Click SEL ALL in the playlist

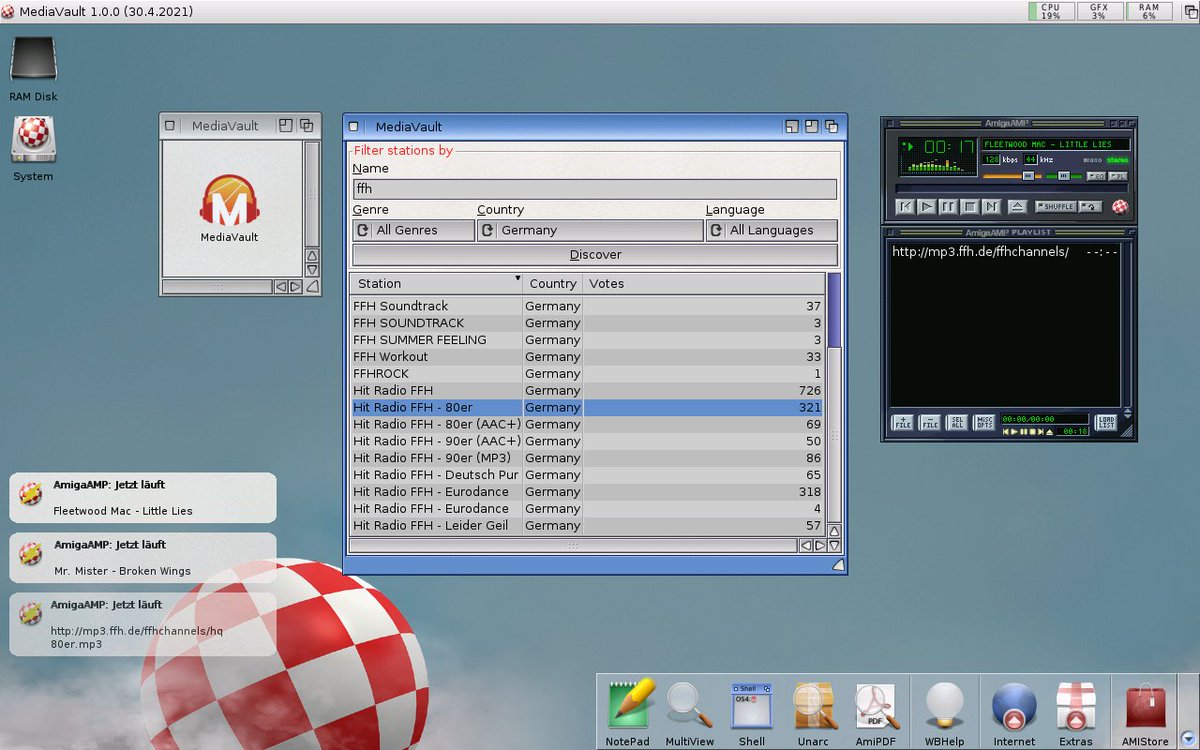pos(957,422)
